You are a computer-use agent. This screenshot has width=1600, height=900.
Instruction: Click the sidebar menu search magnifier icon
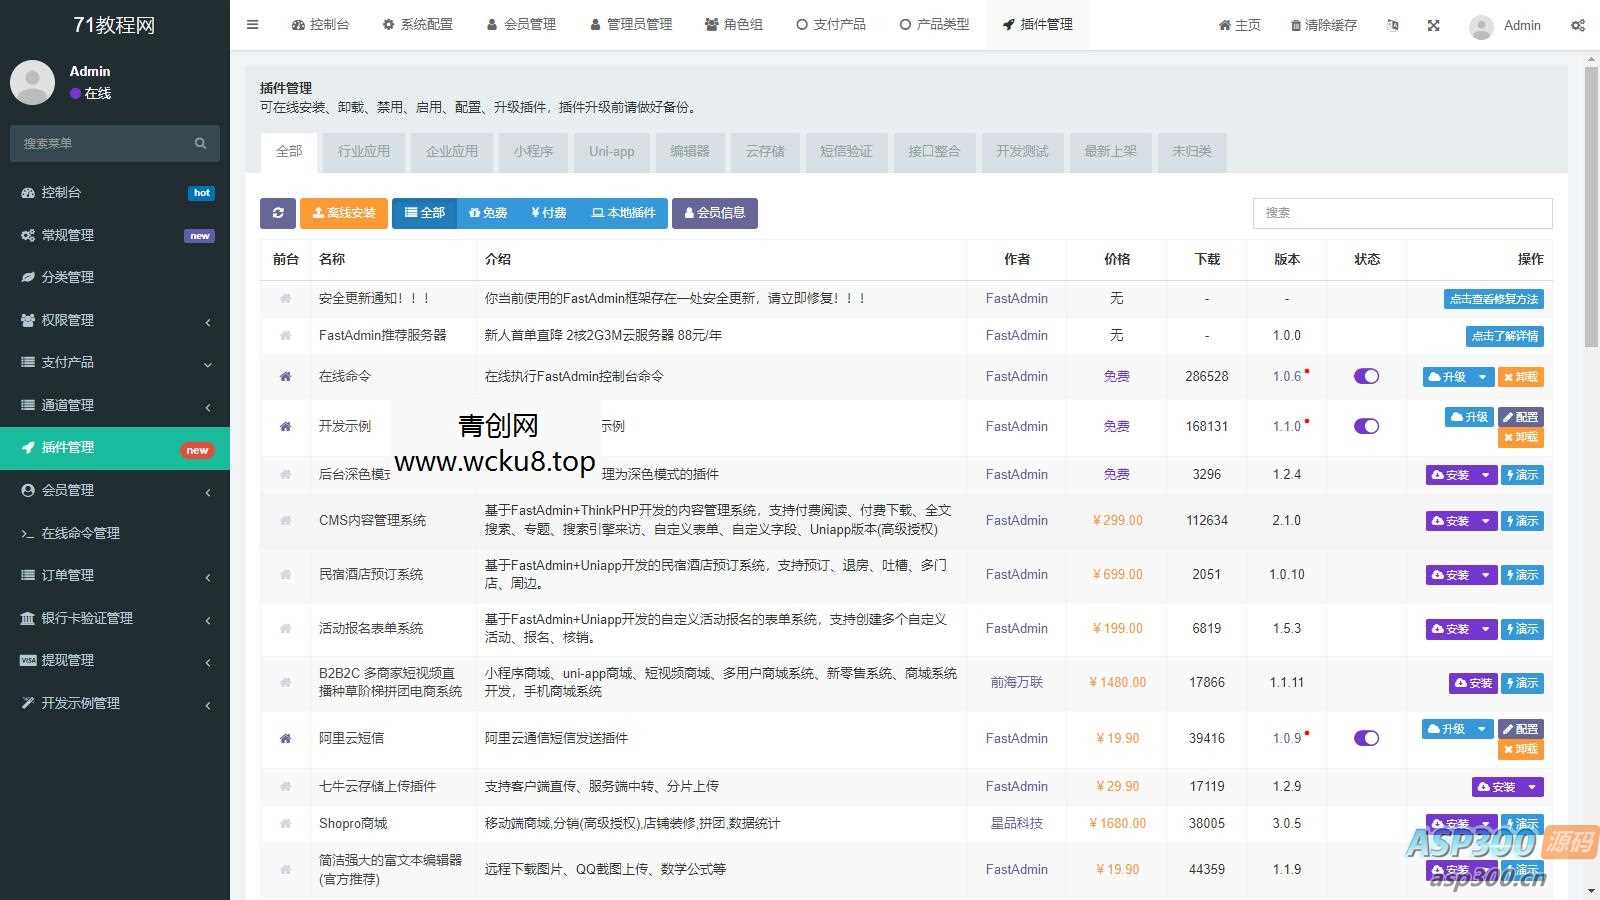(x=201, y=143)
